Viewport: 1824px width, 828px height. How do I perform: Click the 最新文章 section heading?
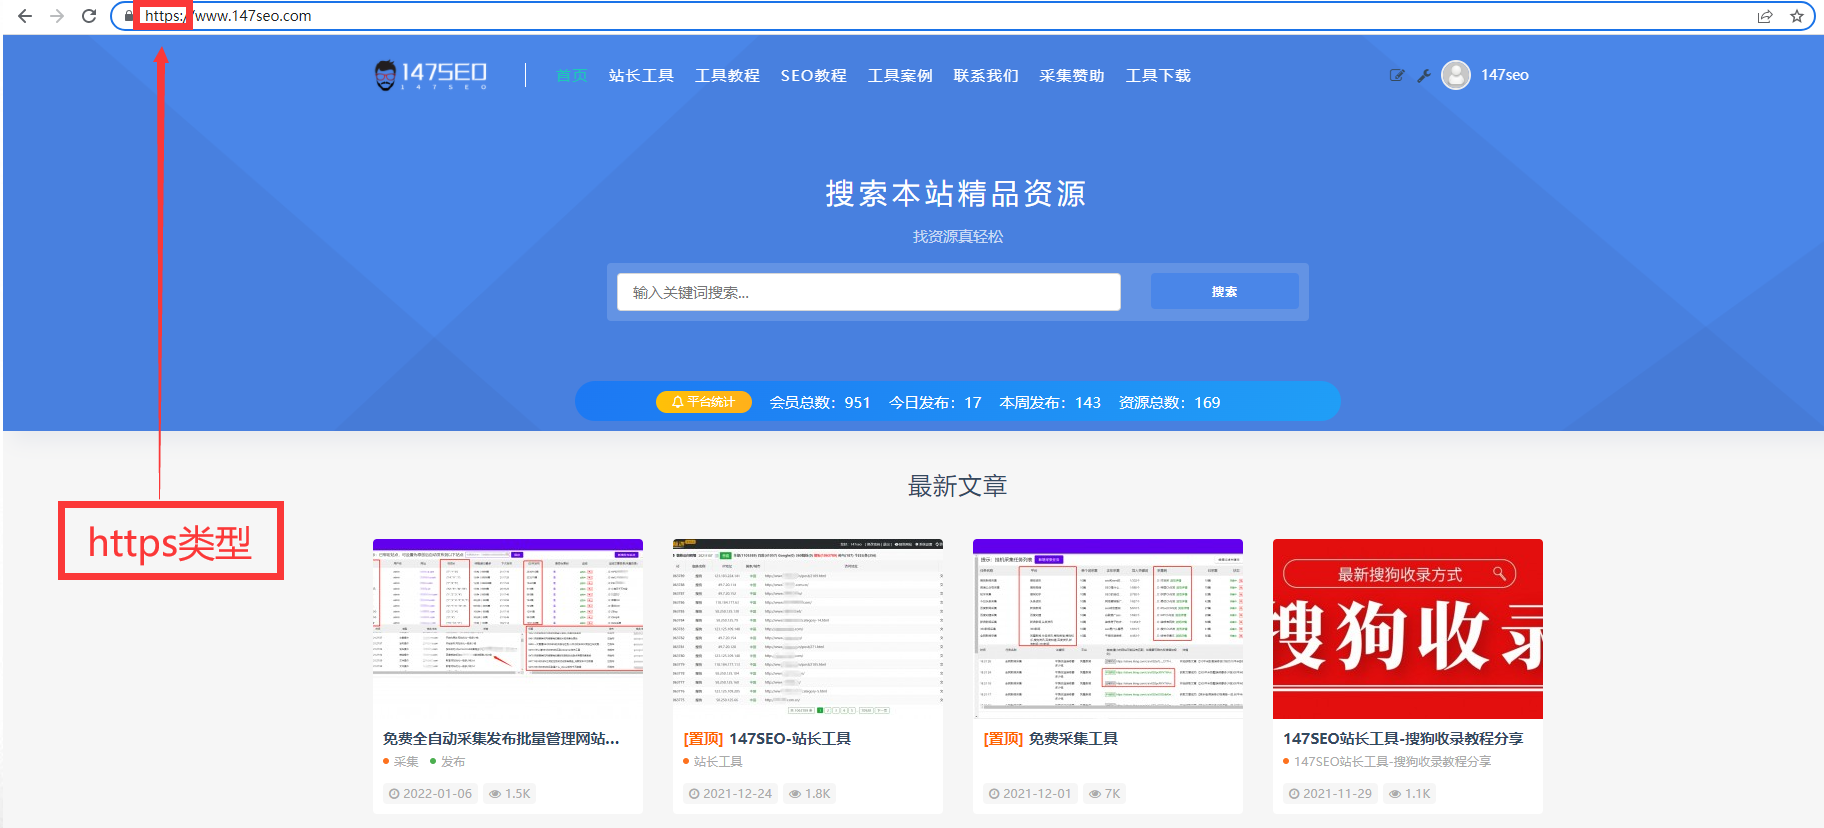click(957, 486)
